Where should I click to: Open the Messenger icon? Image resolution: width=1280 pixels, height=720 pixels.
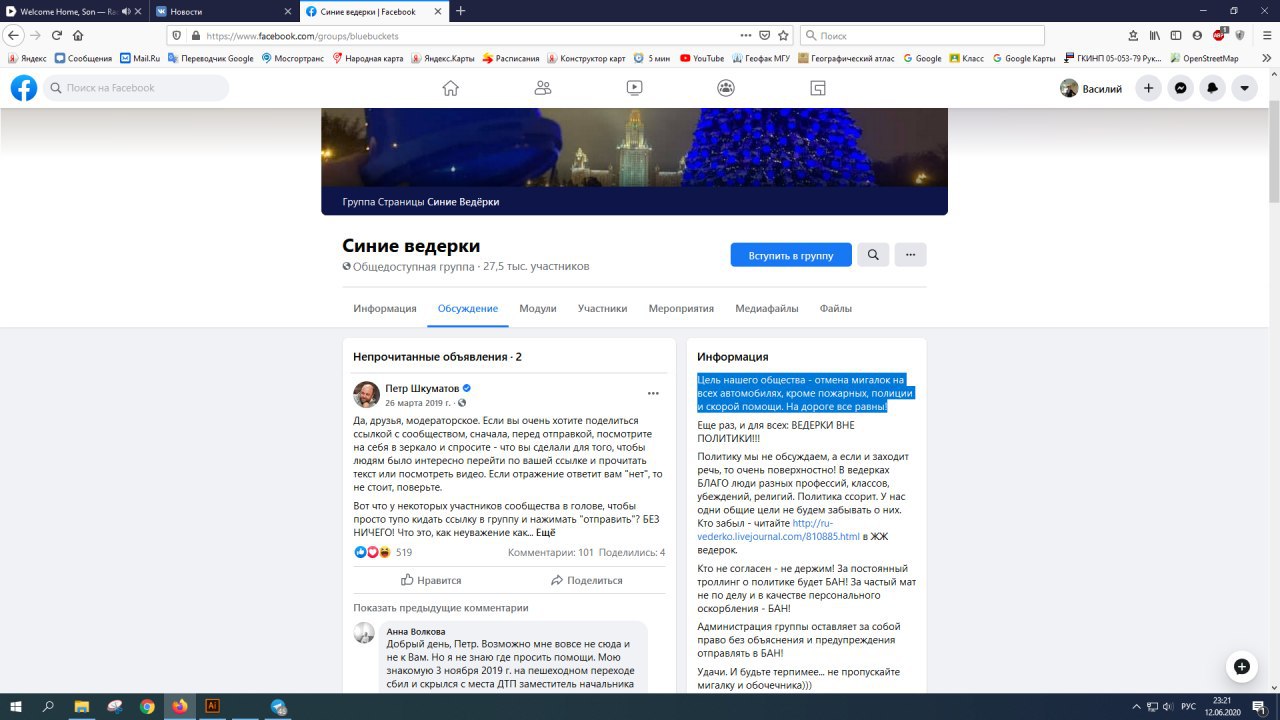click(1181, 88)
